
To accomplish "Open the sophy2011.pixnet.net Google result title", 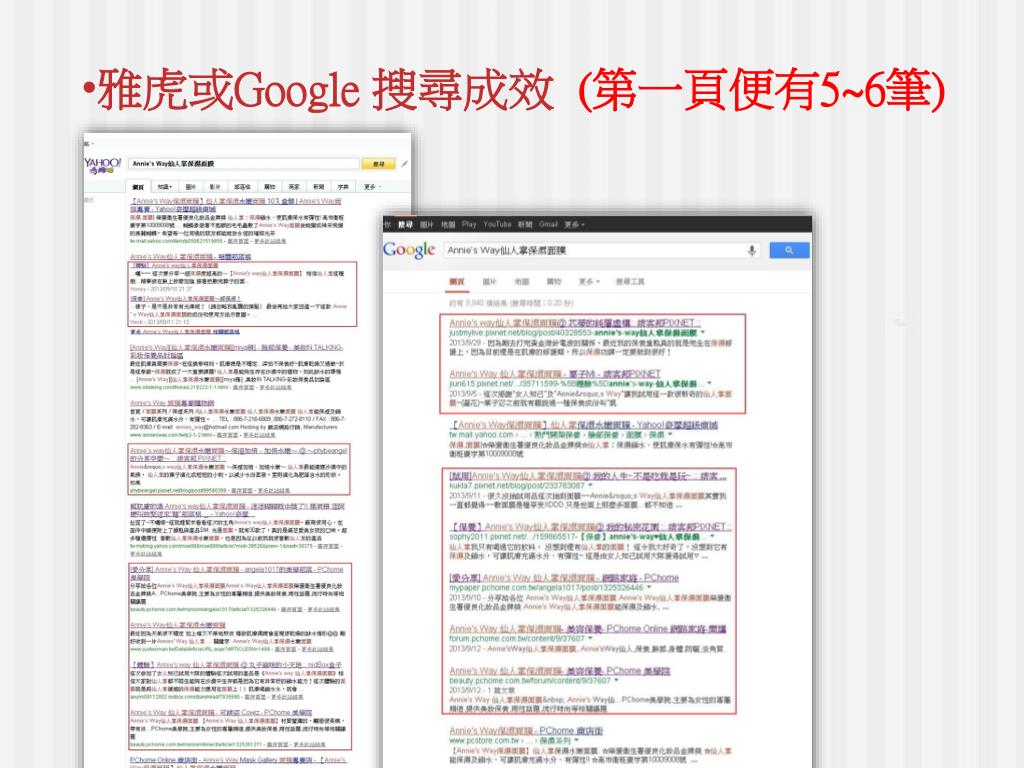I will tap(590, 526).
